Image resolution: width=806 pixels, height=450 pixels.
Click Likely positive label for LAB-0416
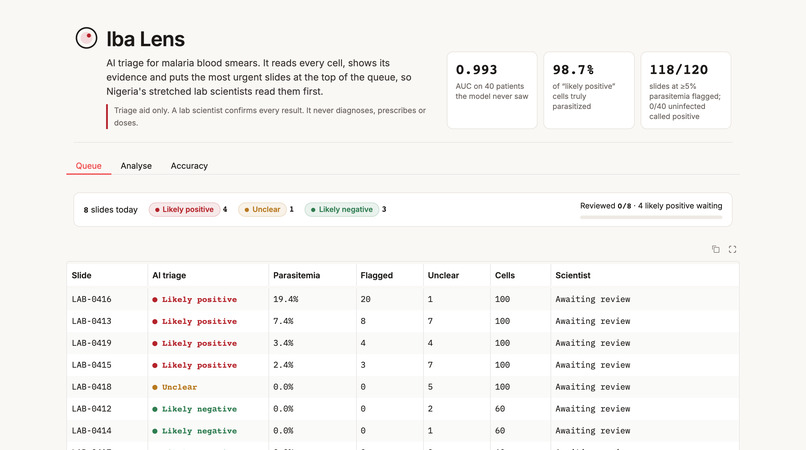coord(194,299)
